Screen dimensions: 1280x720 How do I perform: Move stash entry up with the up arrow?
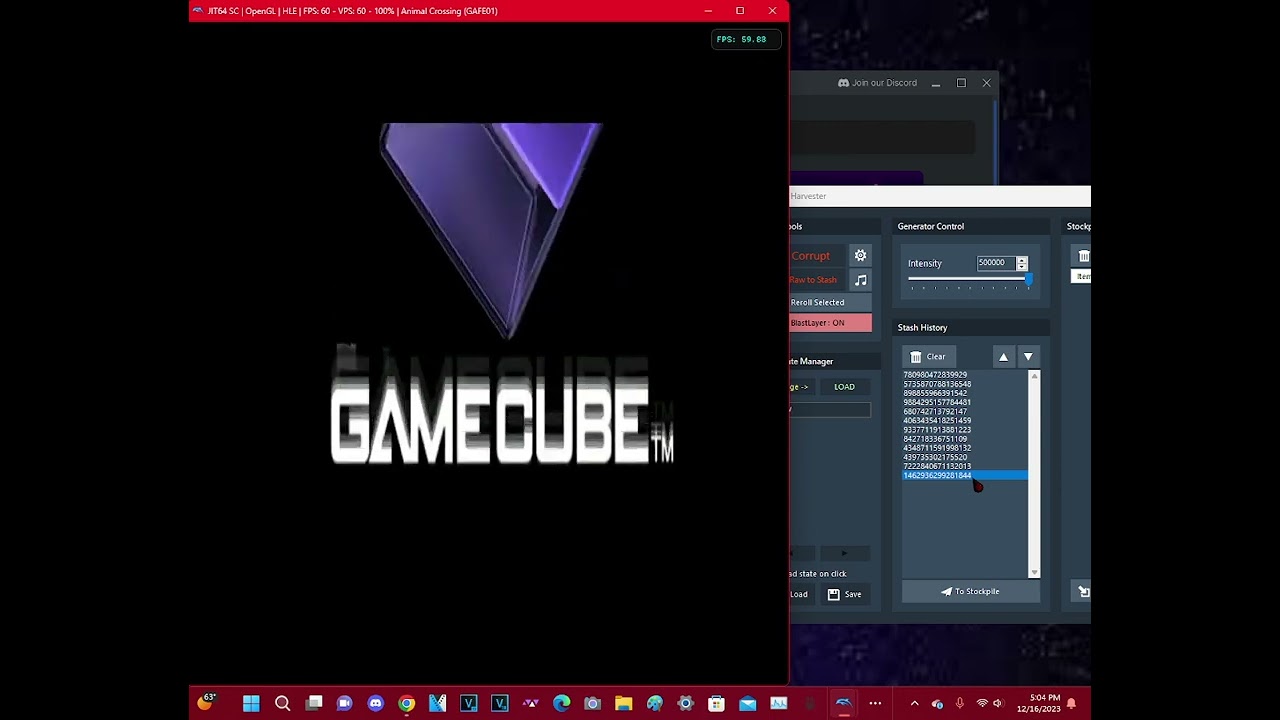click(1003, 357)
